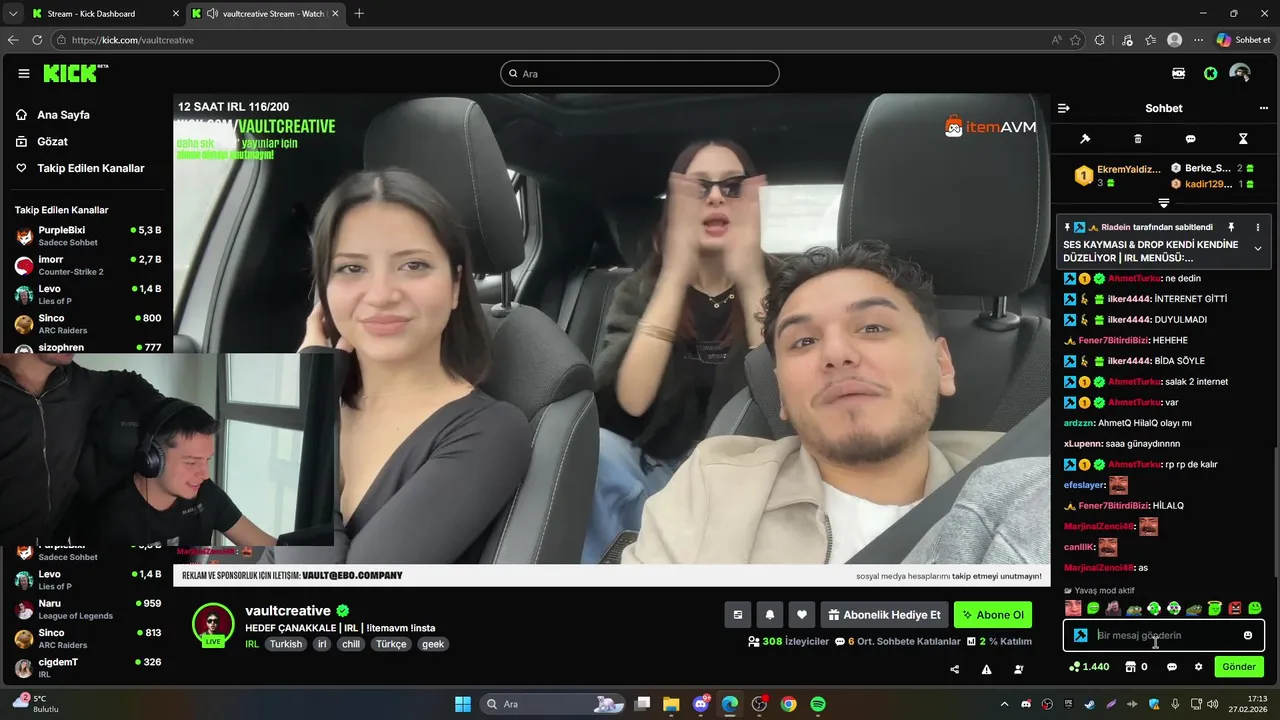1280x720 pixels.
Task: Reload the page
Action: pyautogui.click(x=37, y=40)
